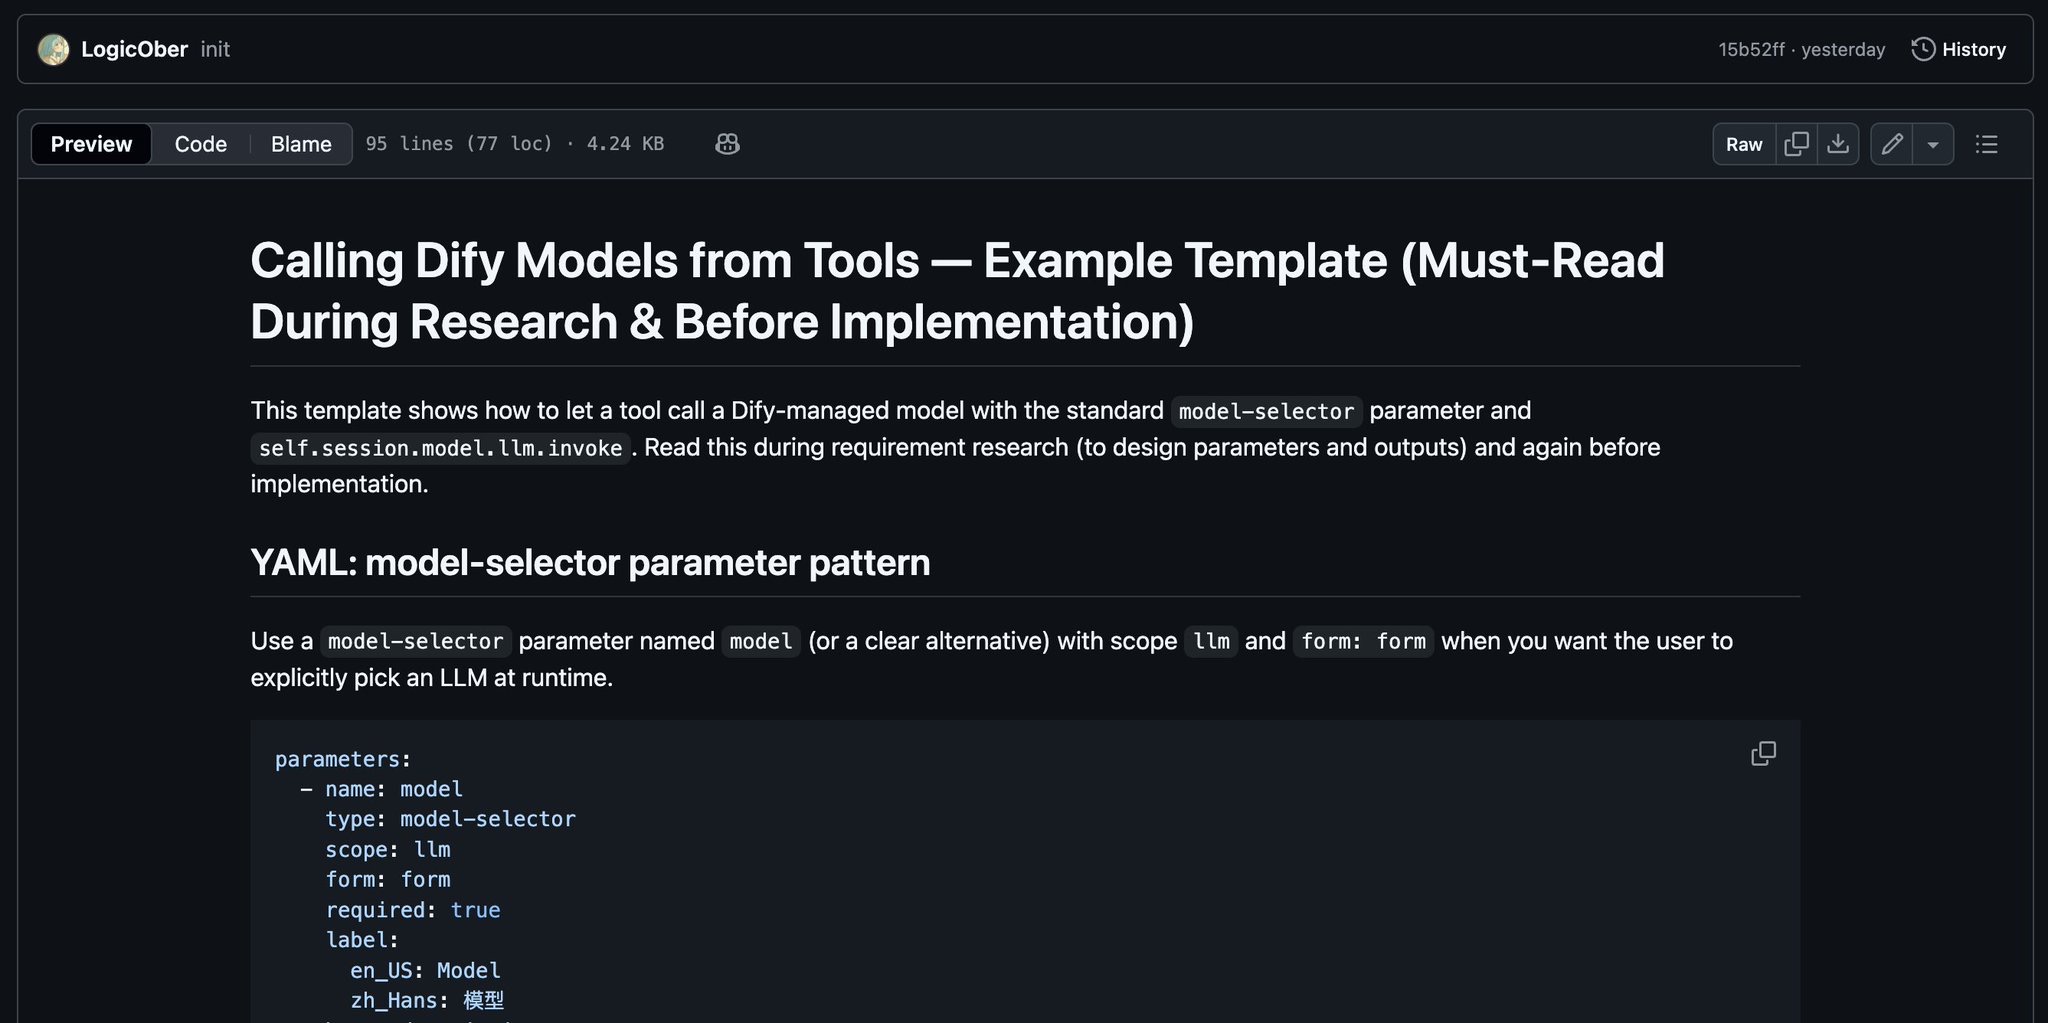Expand more edit options dropdown arrow

[1933, 144]
